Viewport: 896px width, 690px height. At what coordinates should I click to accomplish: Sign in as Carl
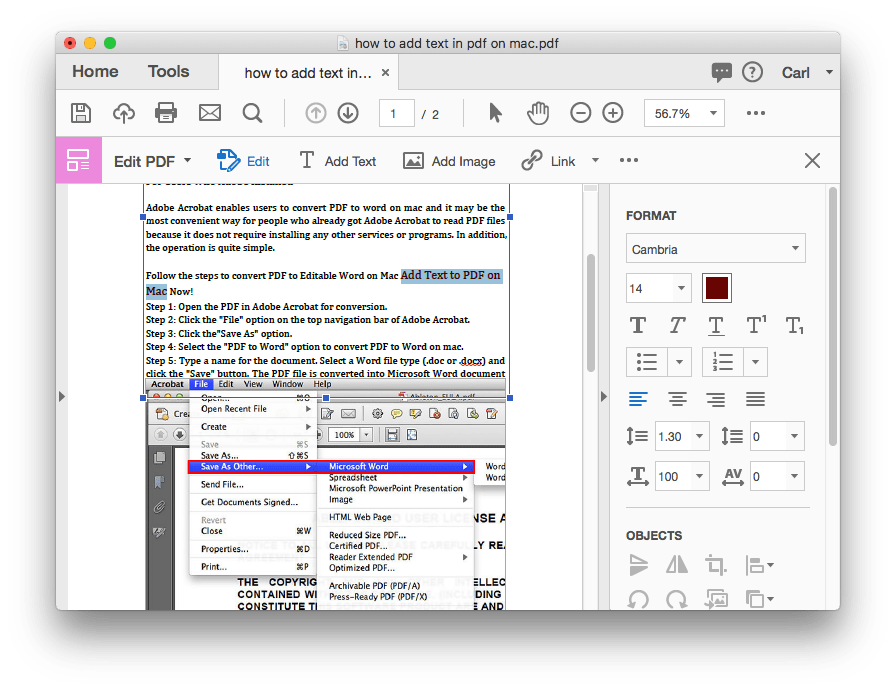tap(797, 72)
